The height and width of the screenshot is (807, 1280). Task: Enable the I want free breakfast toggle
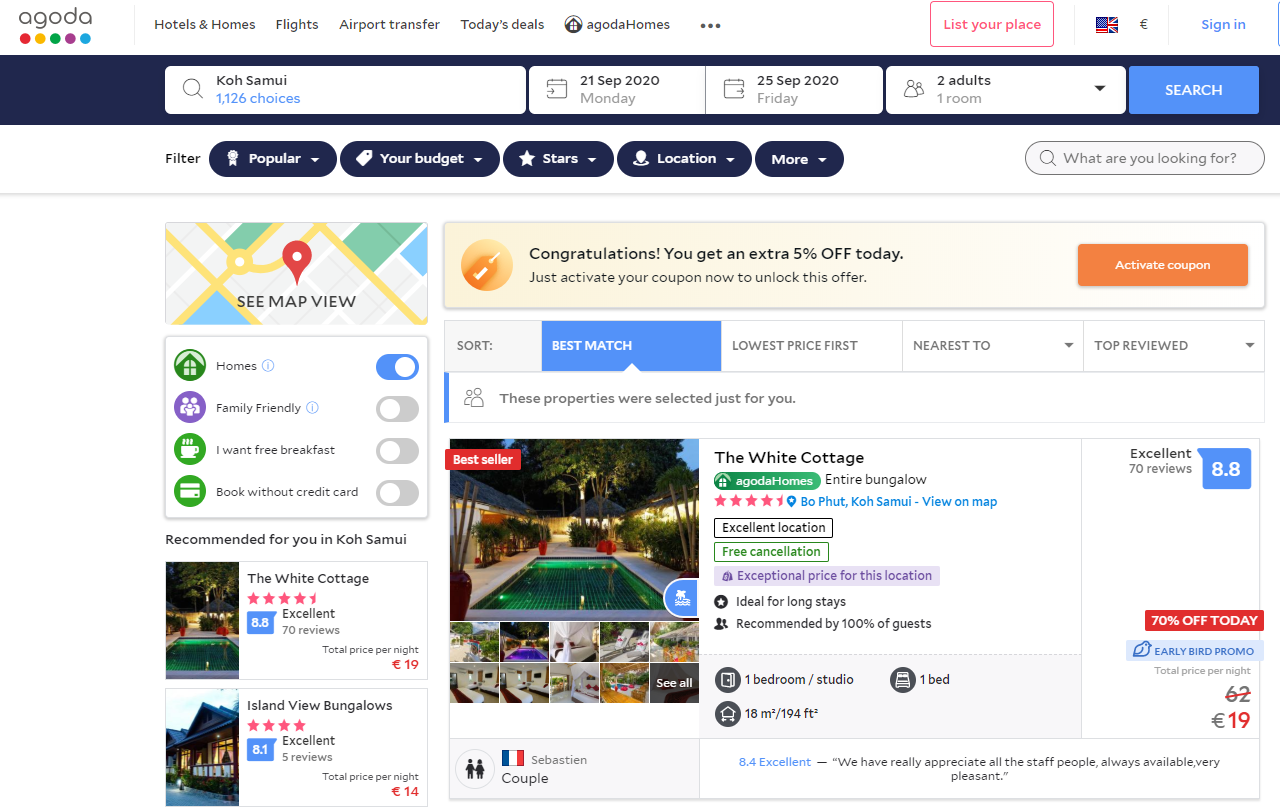click(397, 451)
